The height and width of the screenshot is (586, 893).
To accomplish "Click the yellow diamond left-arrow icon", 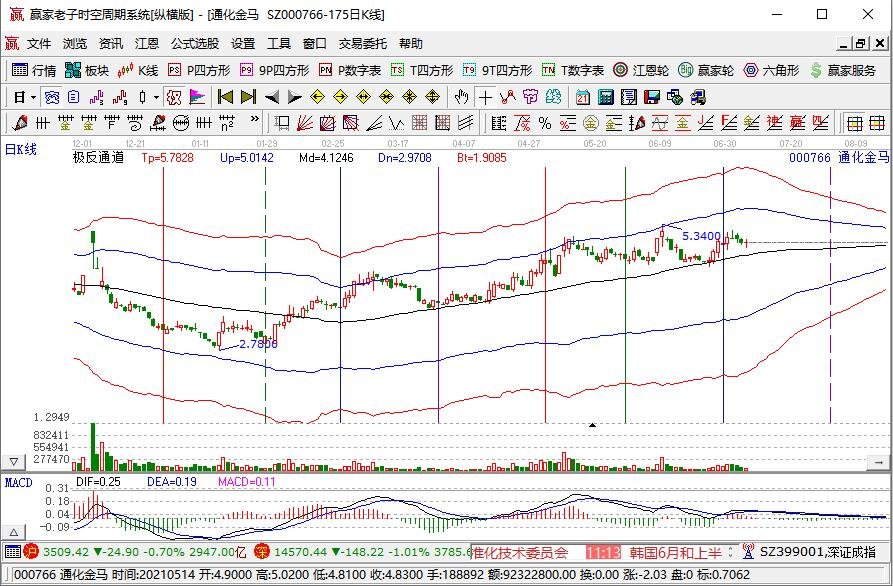I will 317,97.
